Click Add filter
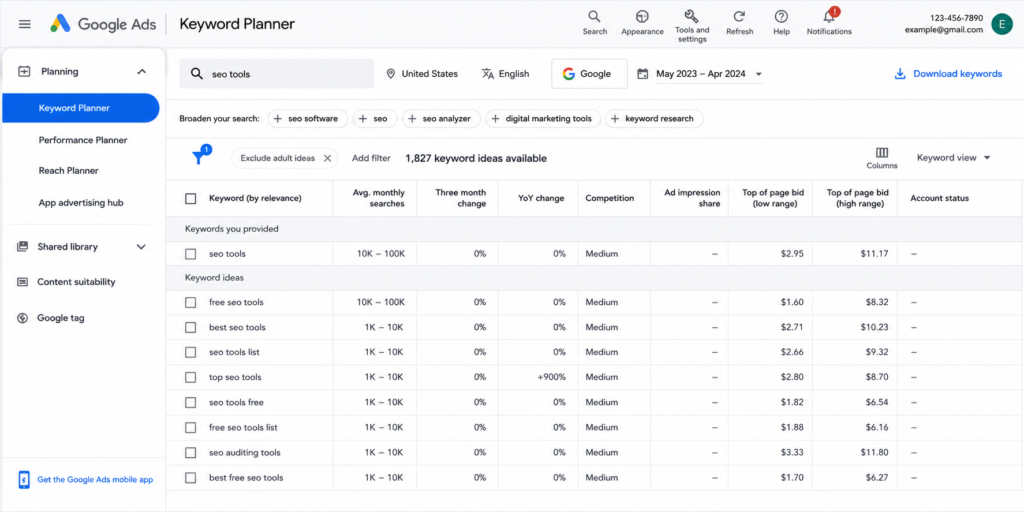This screenshot has height=512, width=1024. click(371, 158)
